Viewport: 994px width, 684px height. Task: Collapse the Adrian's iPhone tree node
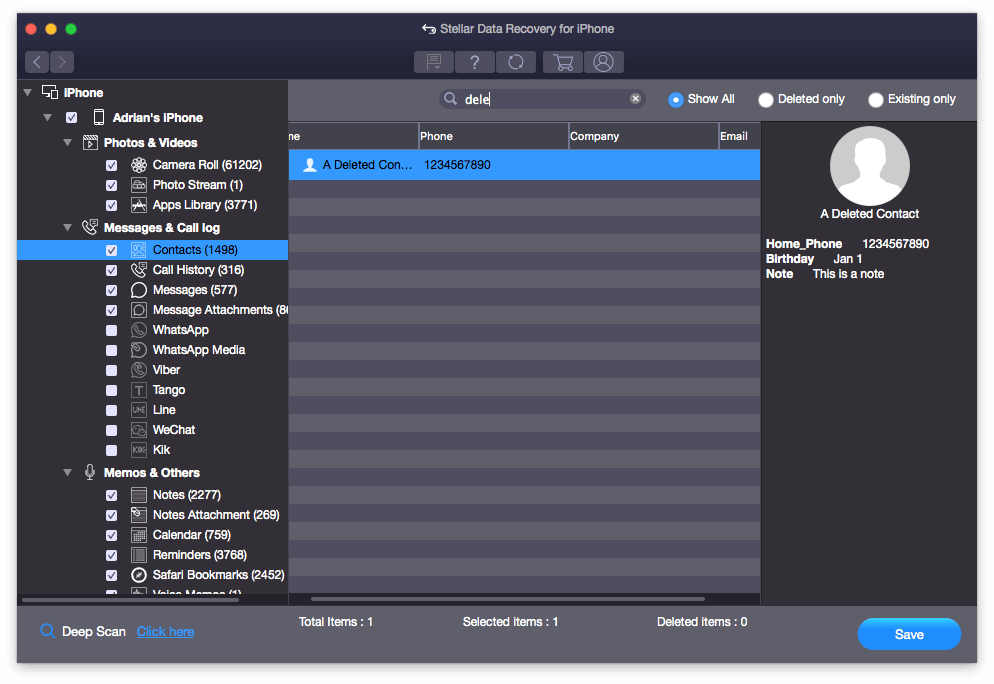pos(48,118)
